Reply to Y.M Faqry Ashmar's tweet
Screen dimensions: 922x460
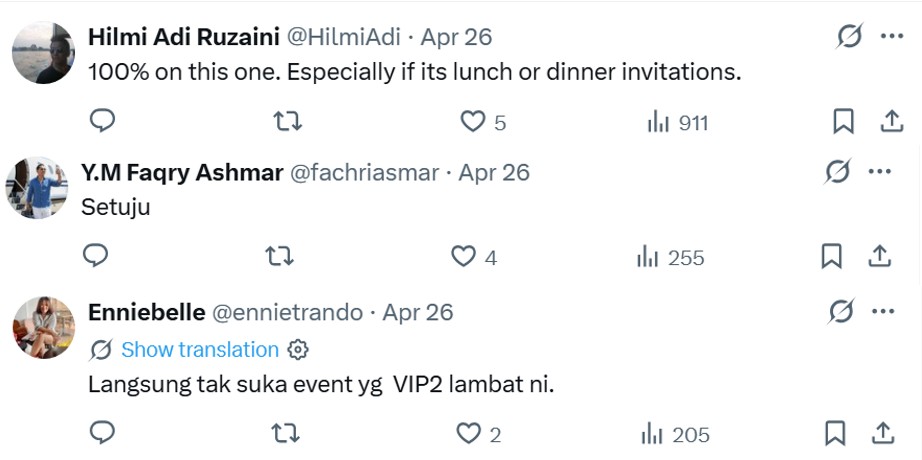point(95,257)
